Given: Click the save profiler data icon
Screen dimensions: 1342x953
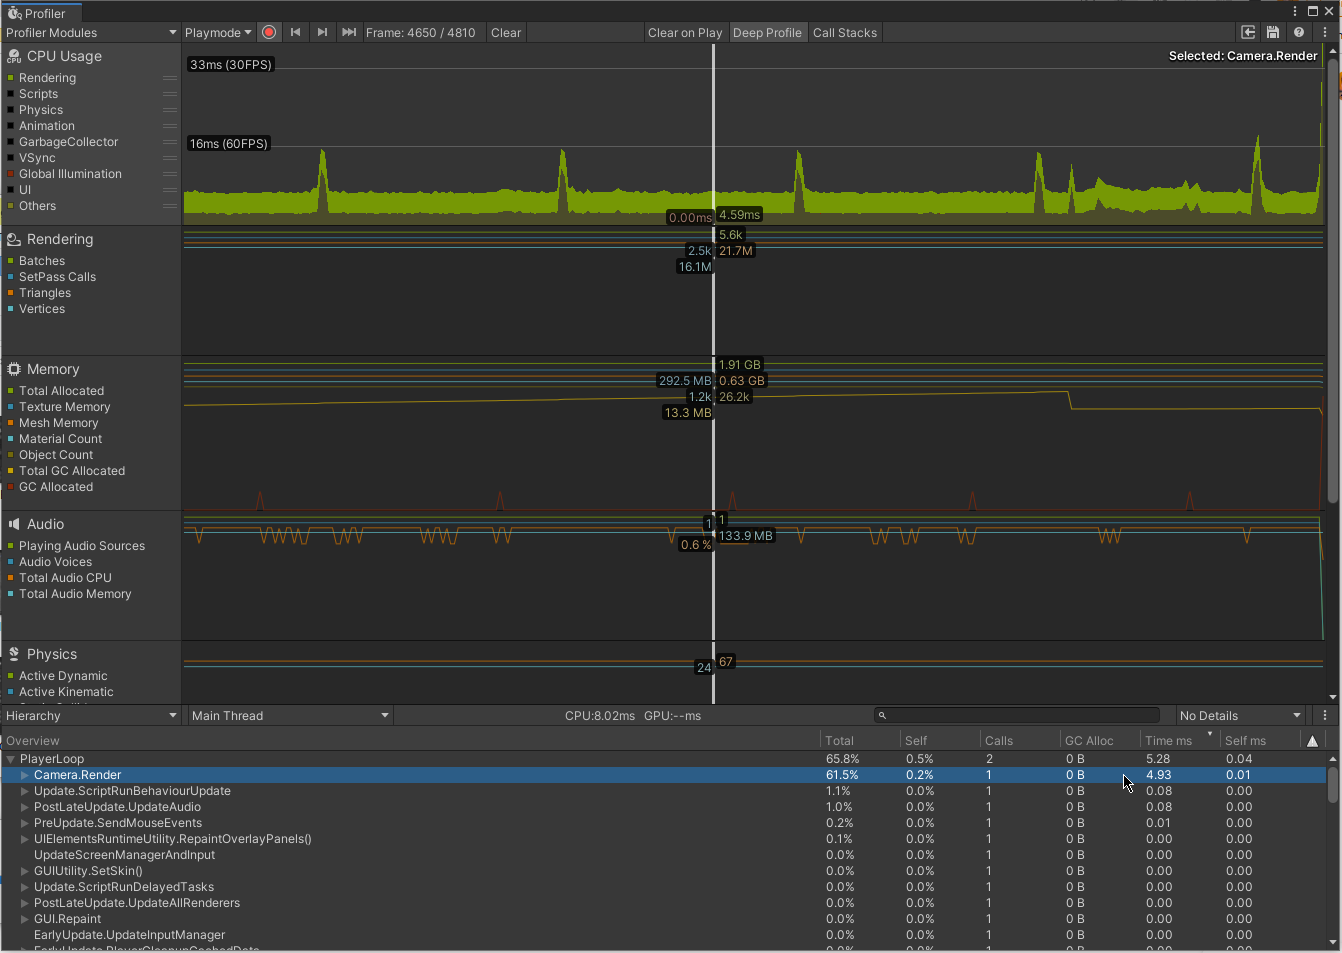Looking at the screenshot, I should click(1273, 32).
